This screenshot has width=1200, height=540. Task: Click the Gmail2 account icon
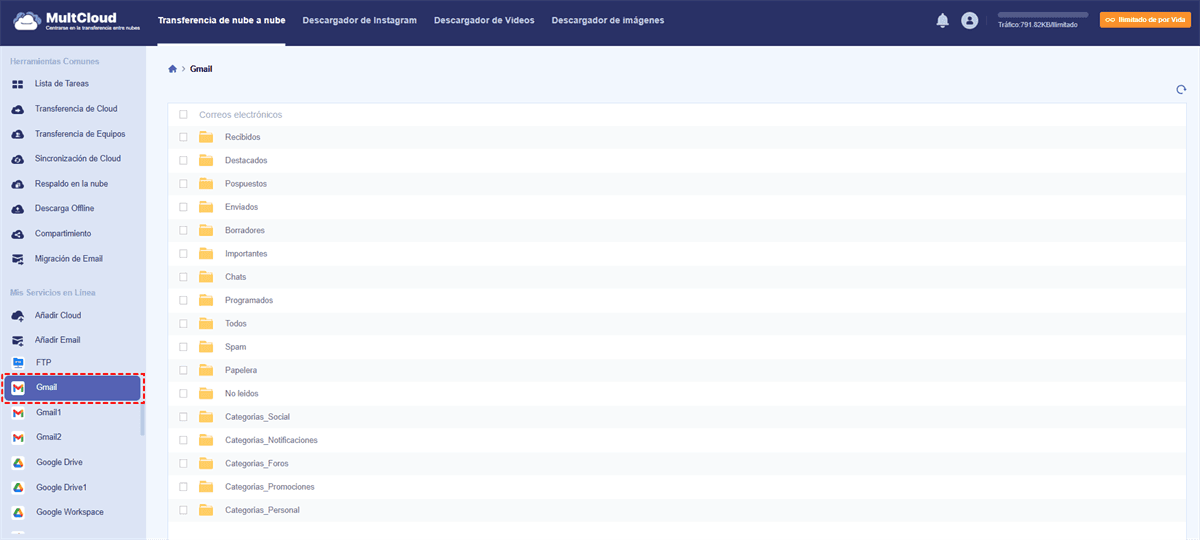click(18, 438)
